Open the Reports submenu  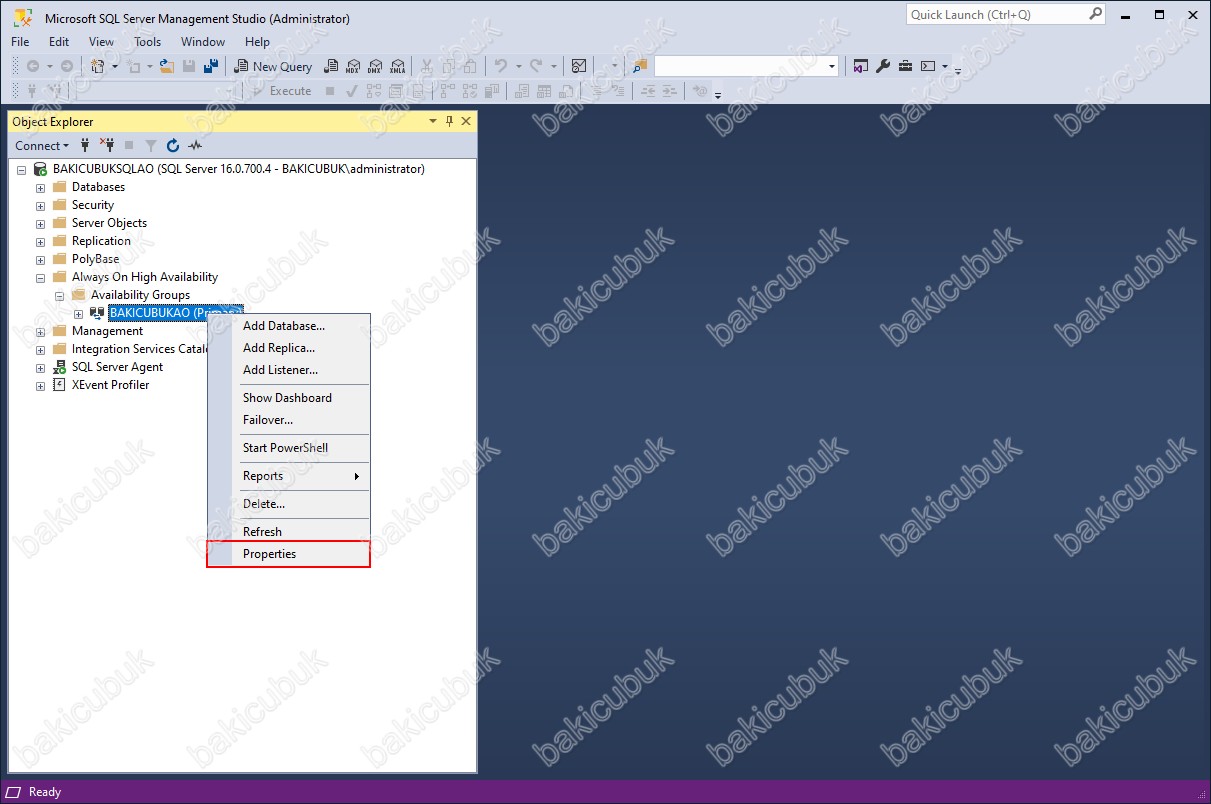[288, 476]
